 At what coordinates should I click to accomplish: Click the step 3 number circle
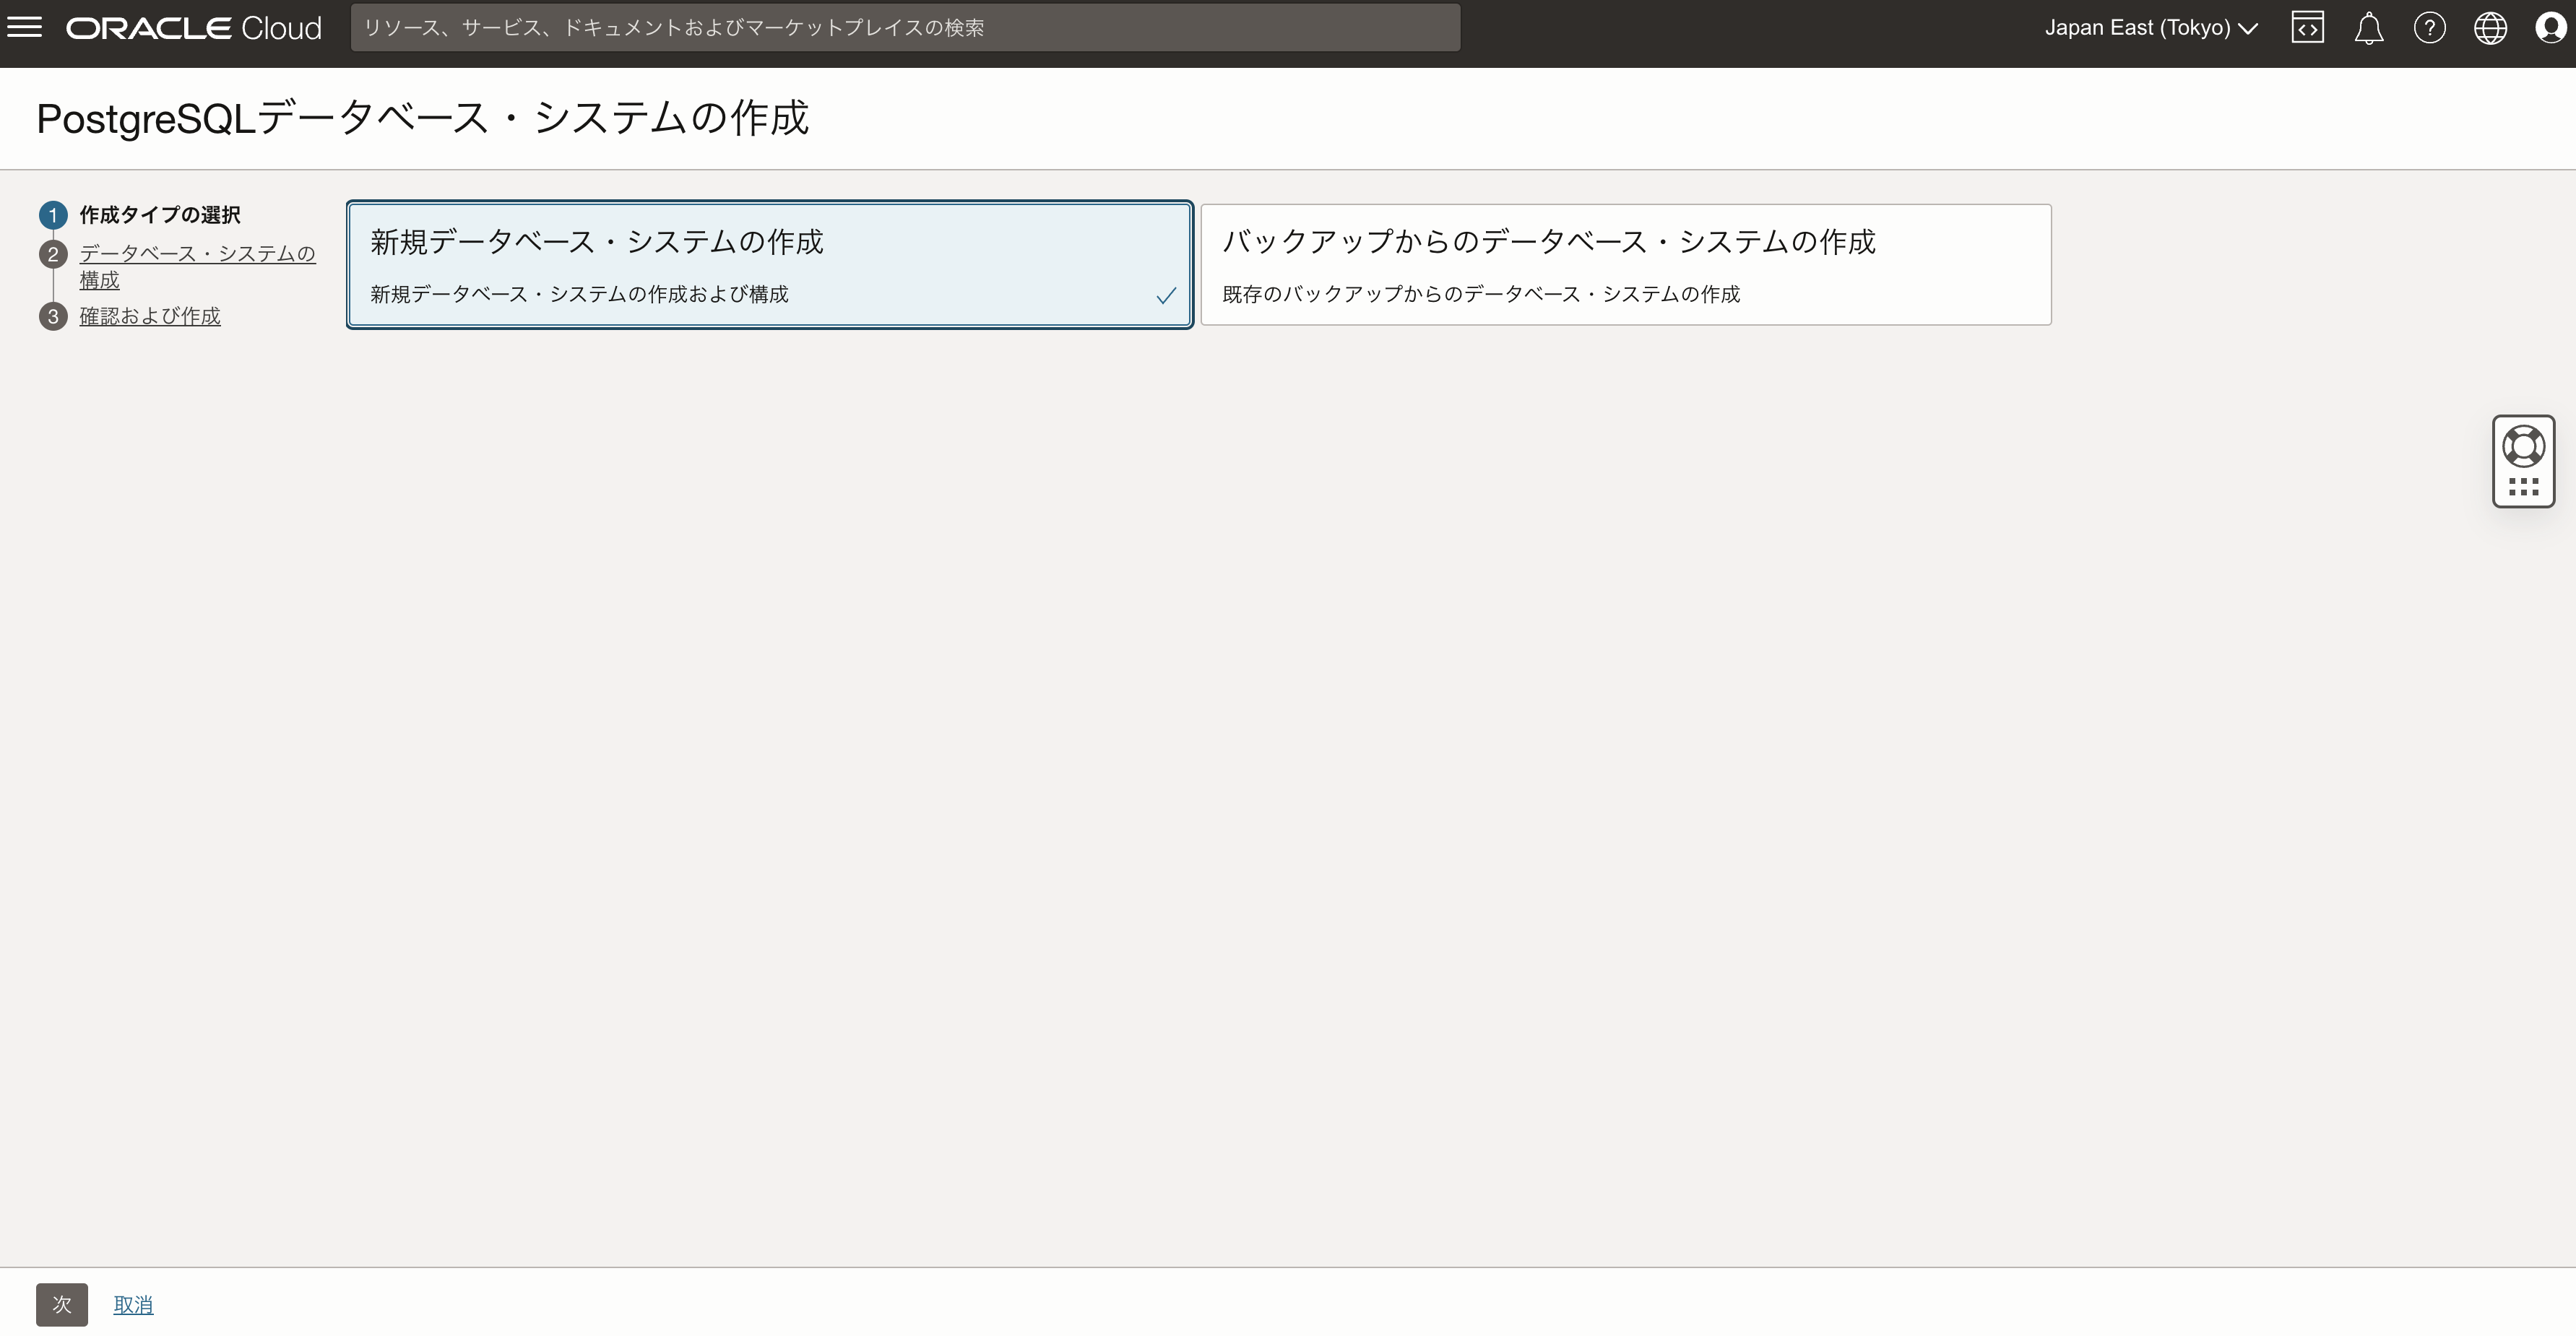pyautogui.click(x=53, y=316)
